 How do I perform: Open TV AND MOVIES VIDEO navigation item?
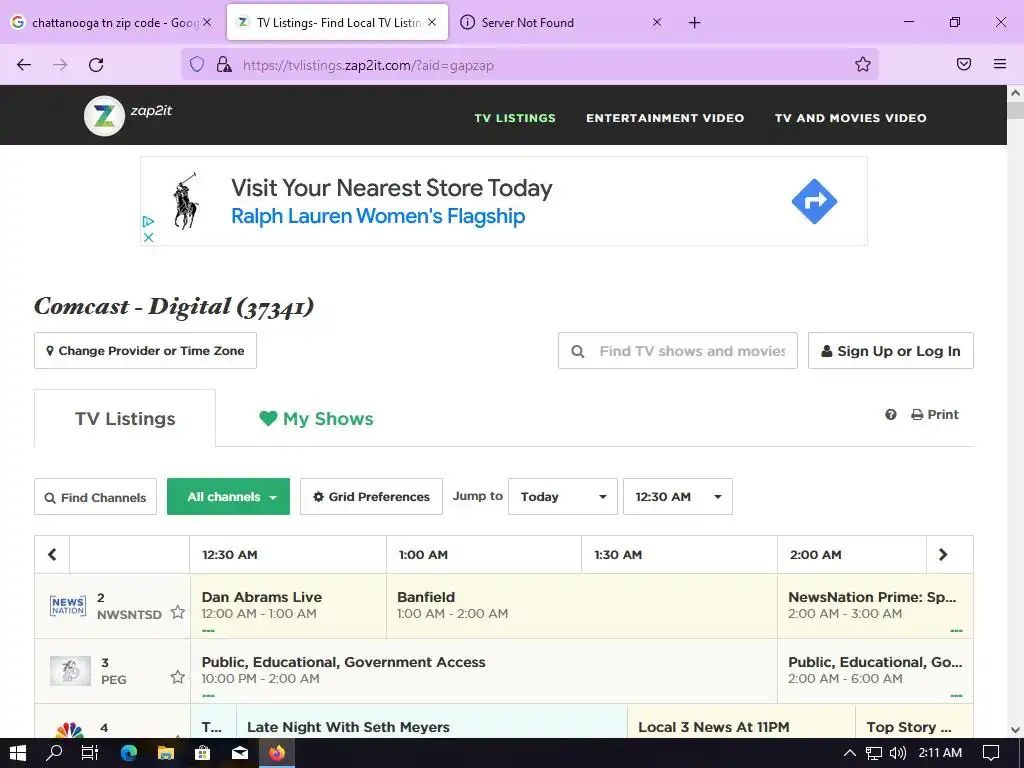850,118
